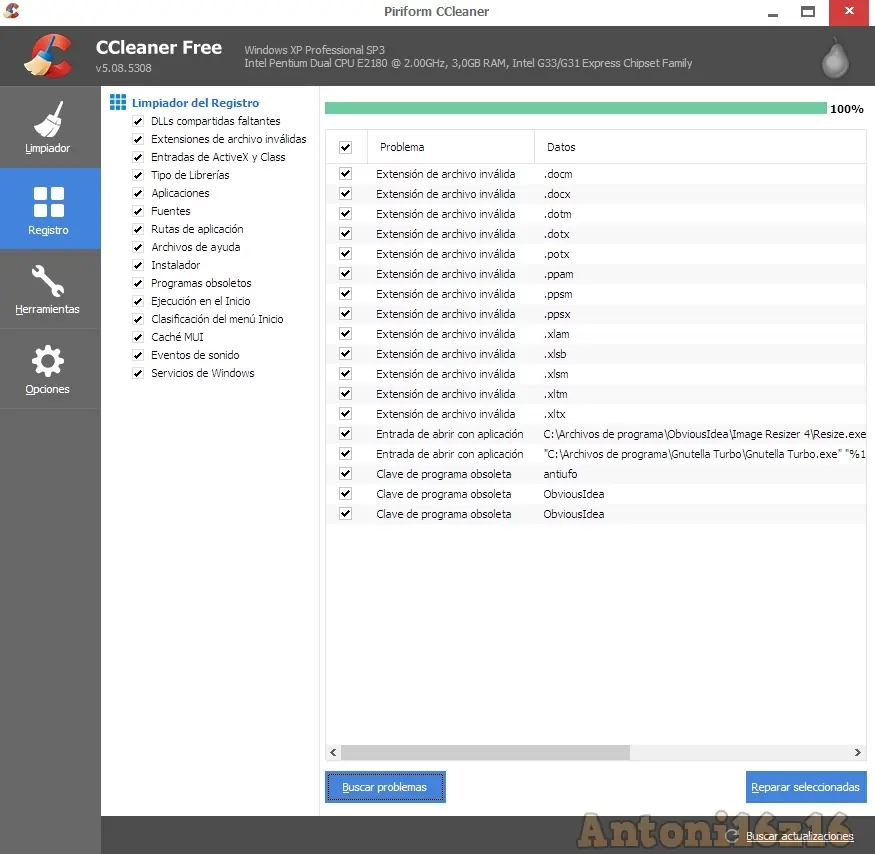Select the .xlsm extension row
This screenshot has width=875, height=854.
(596, 374)
